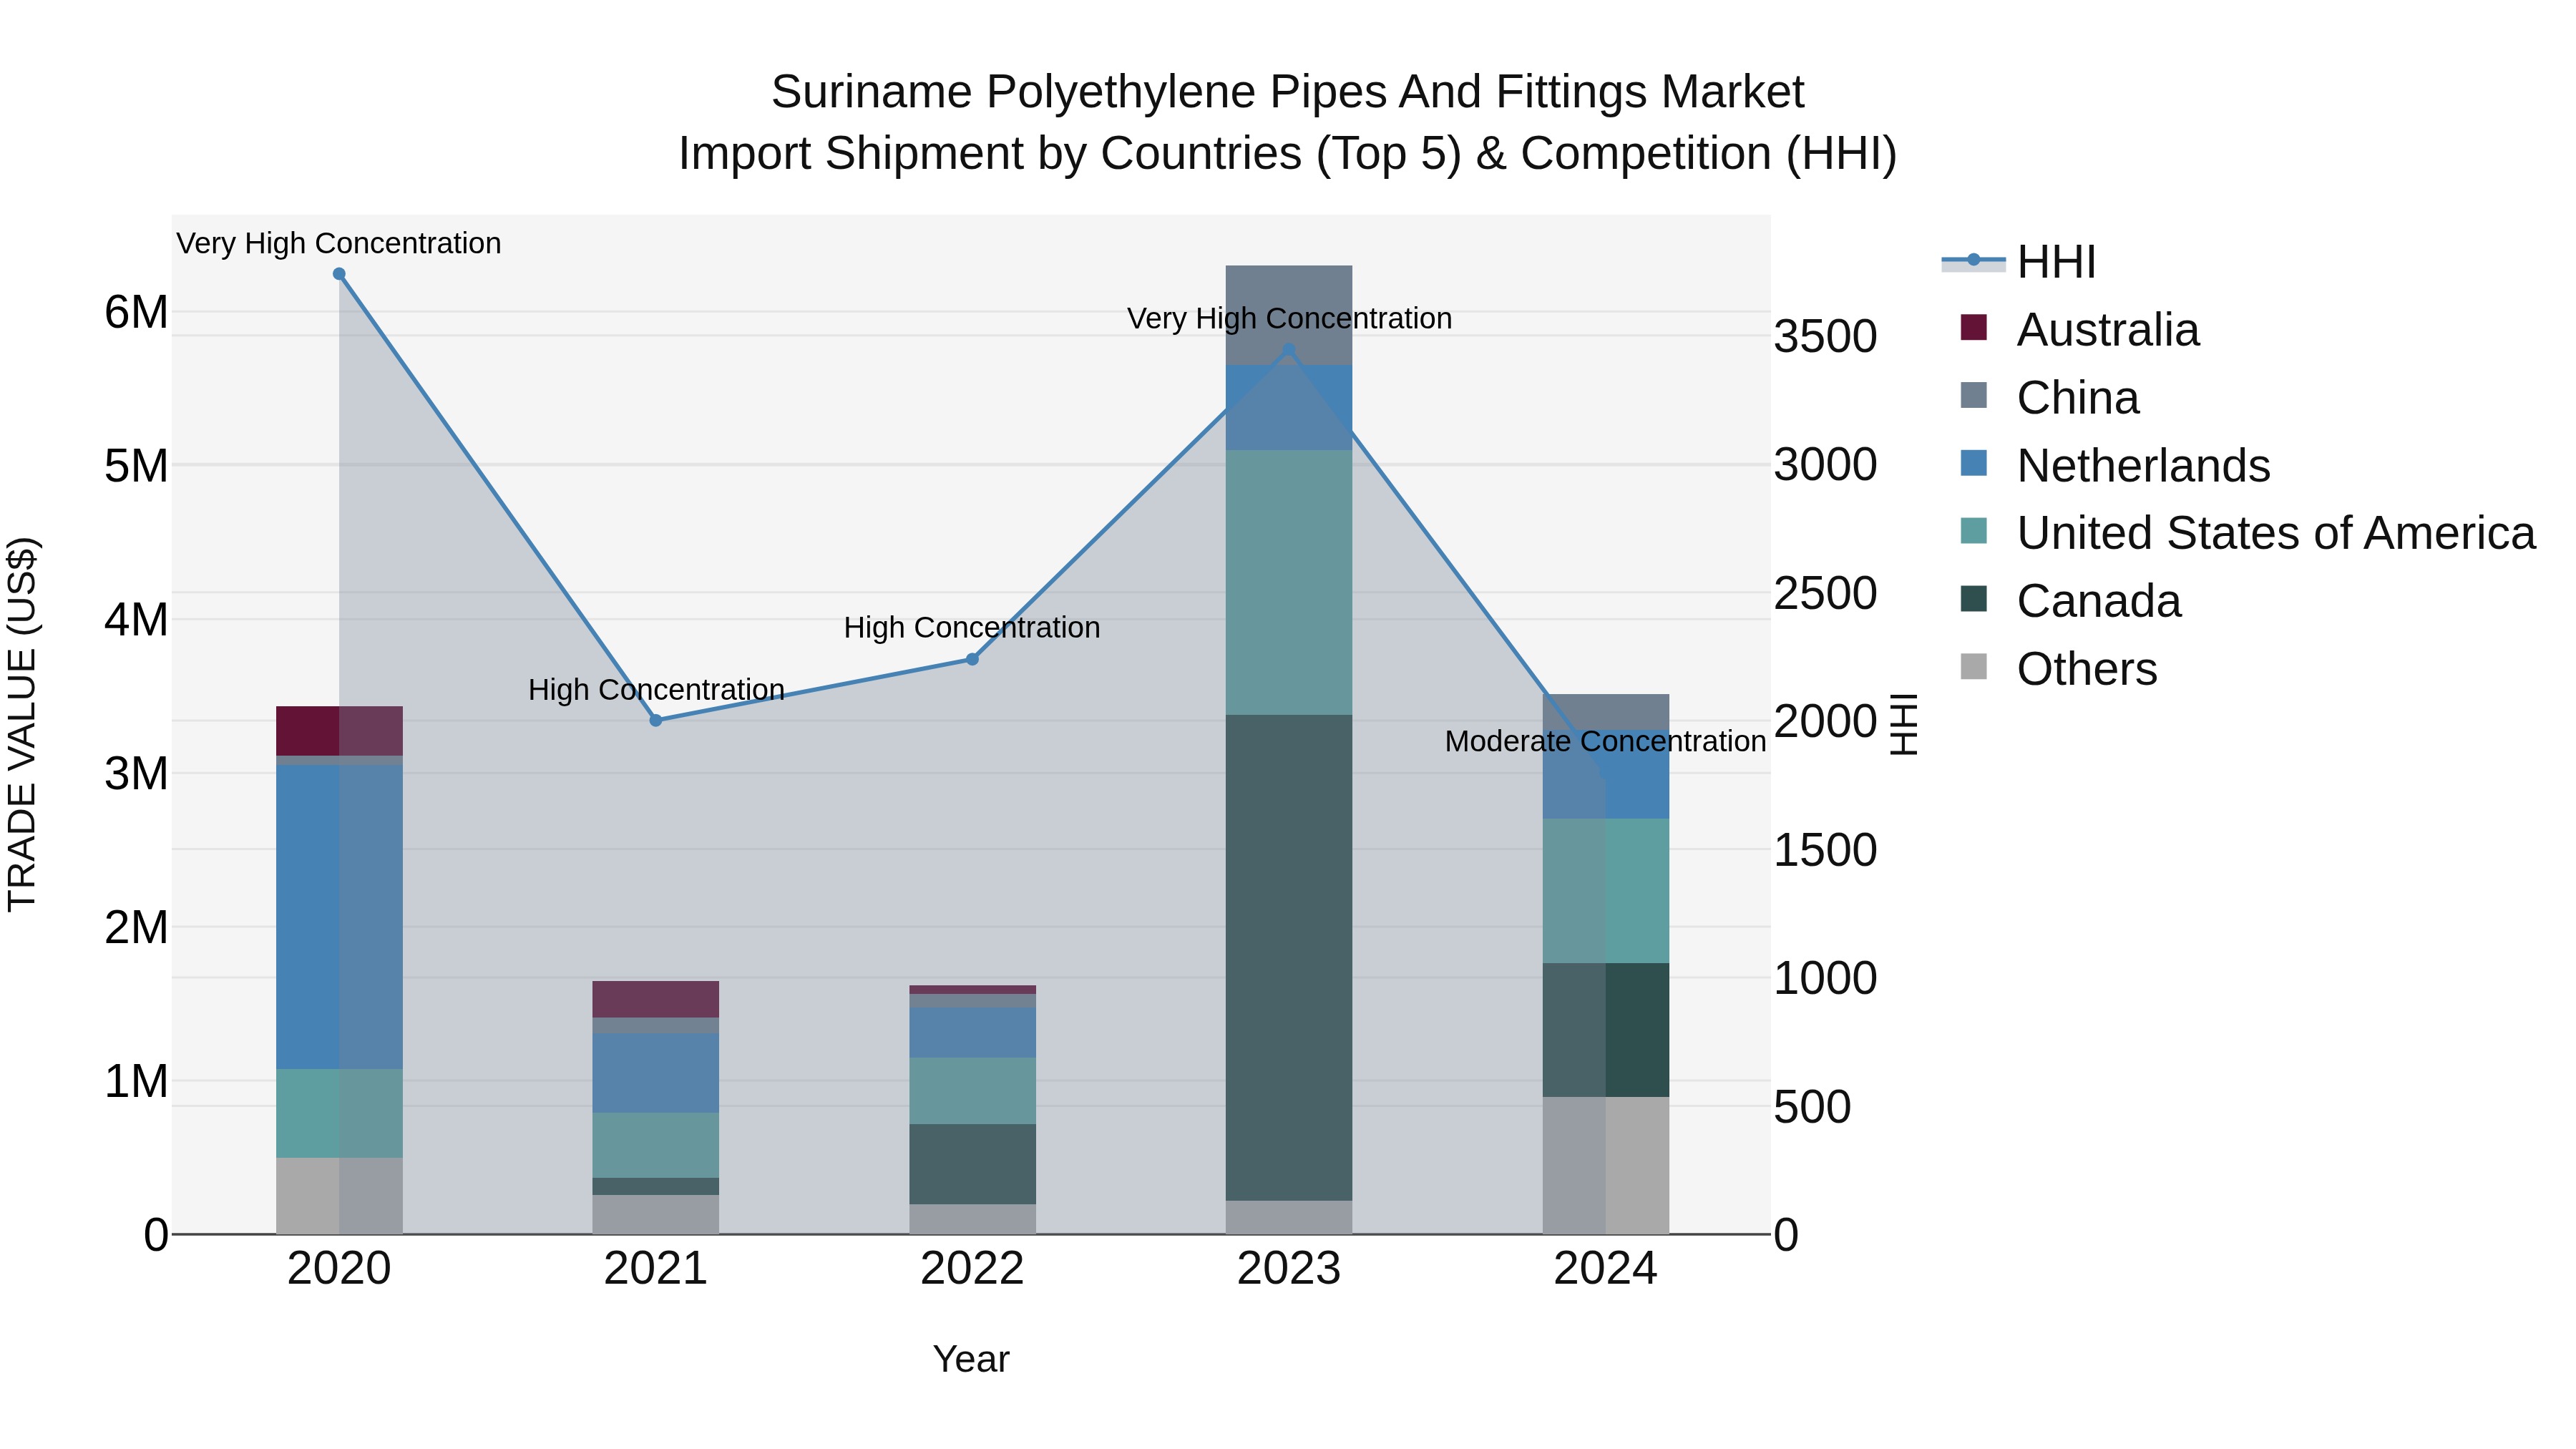Viewport: 2576px width, 1449px height.
Task: Click the China segment atop 2023 bar
Action: click(x=1289, y=315)
